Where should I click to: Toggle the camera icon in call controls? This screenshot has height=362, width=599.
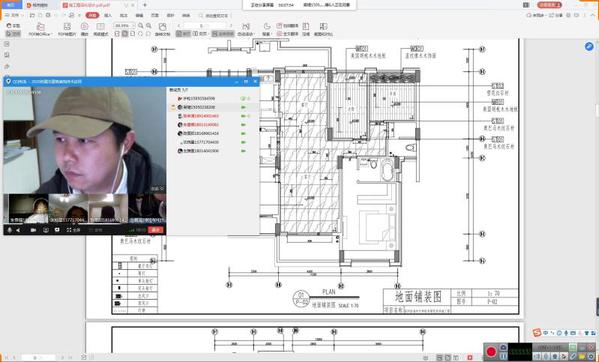tap(33, 230)
